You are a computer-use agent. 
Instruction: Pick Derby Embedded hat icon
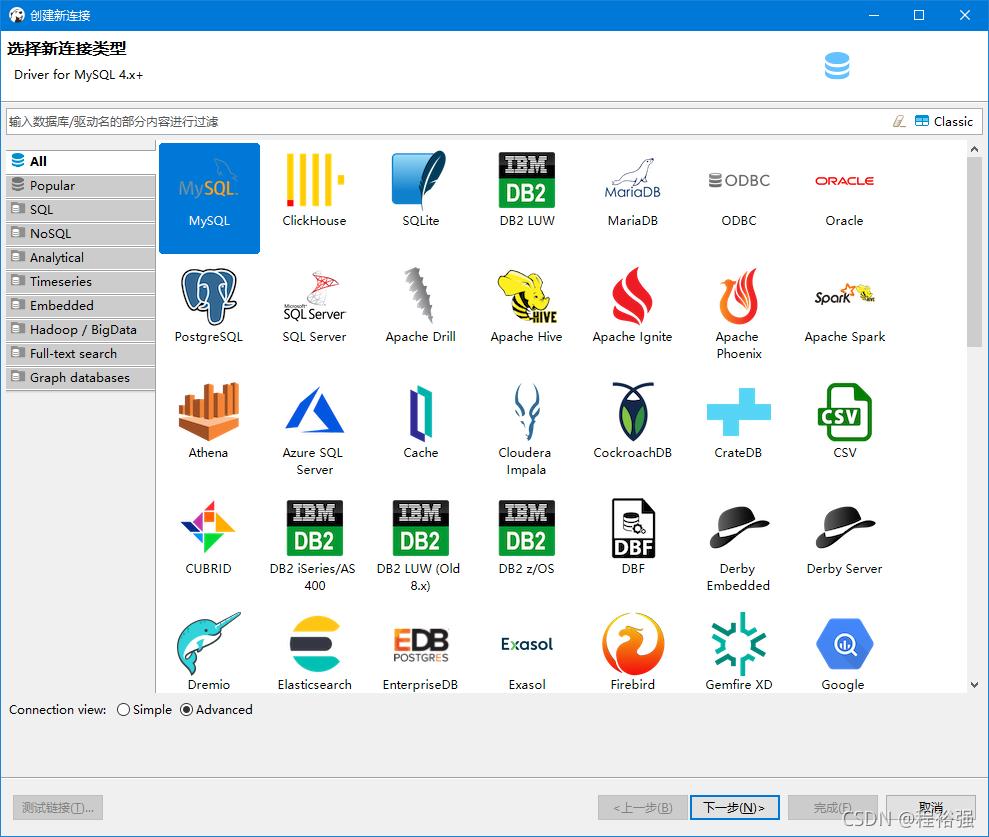pyautogui.click(x=739, y=527)
